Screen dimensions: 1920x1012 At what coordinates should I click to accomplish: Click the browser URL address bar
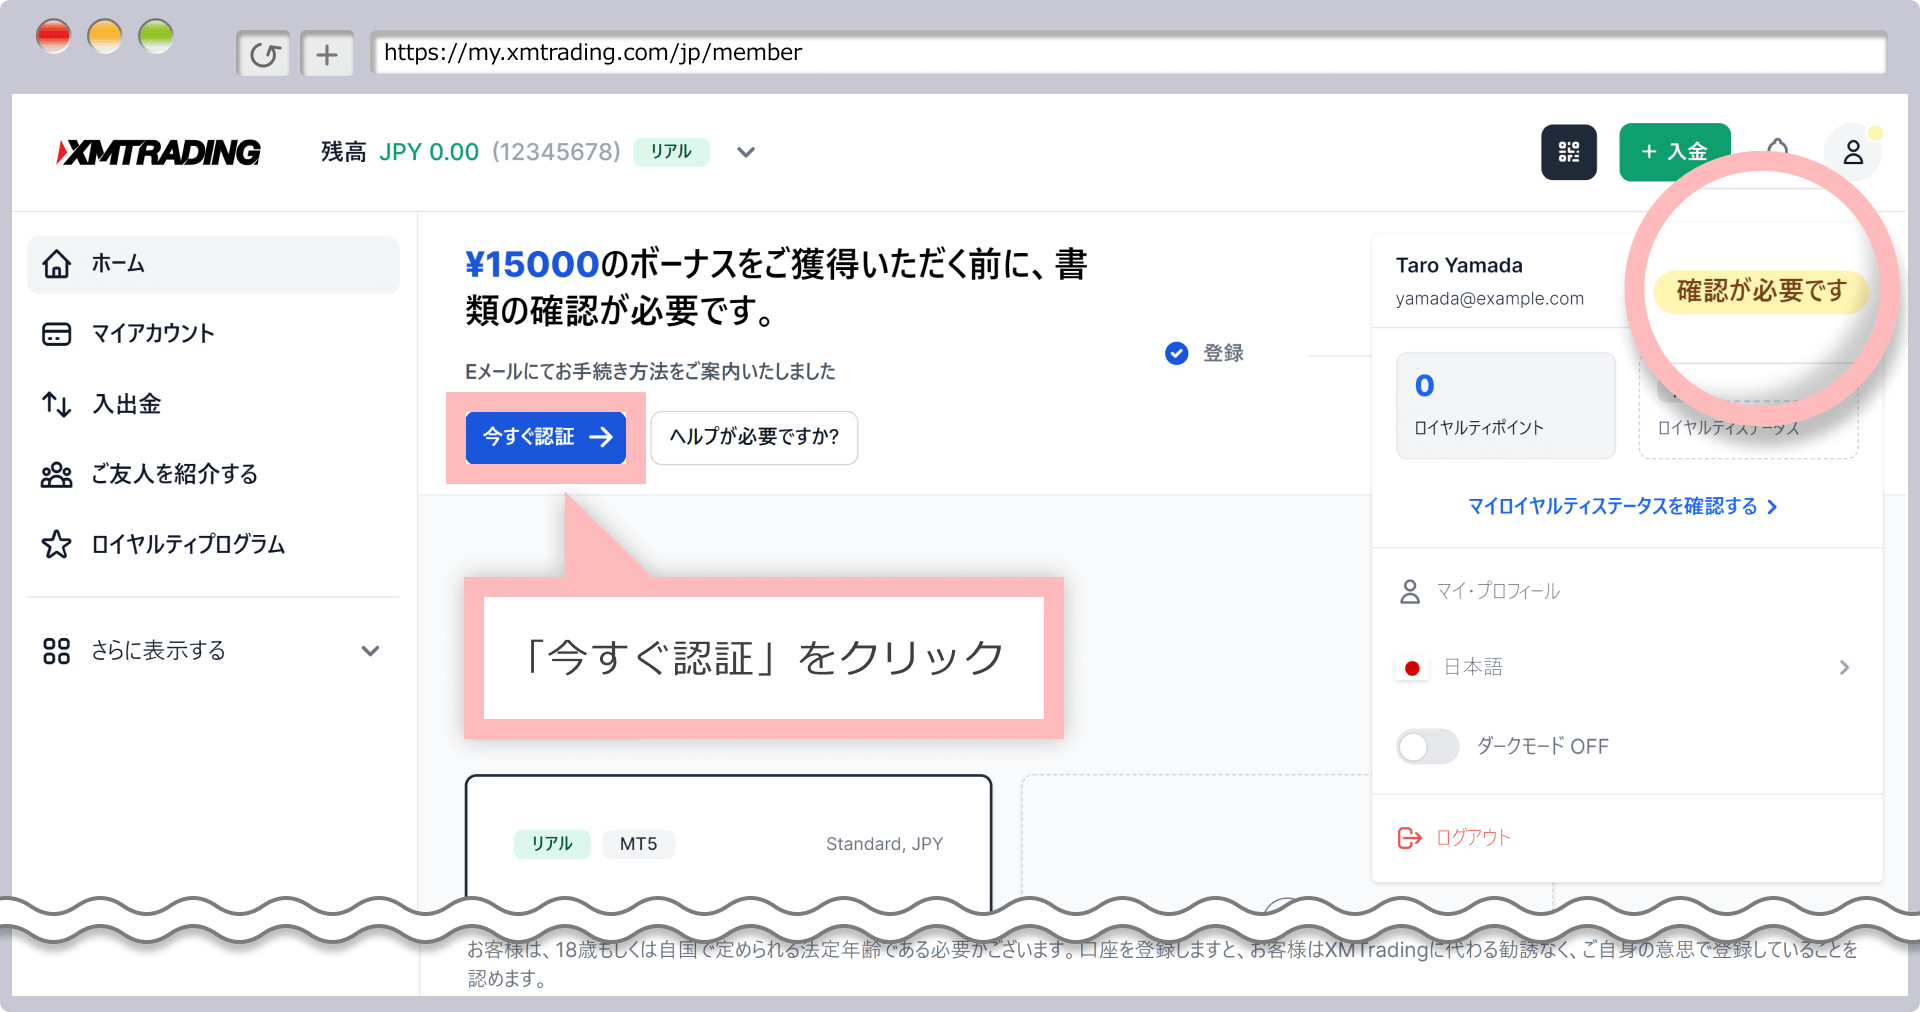1128,52
